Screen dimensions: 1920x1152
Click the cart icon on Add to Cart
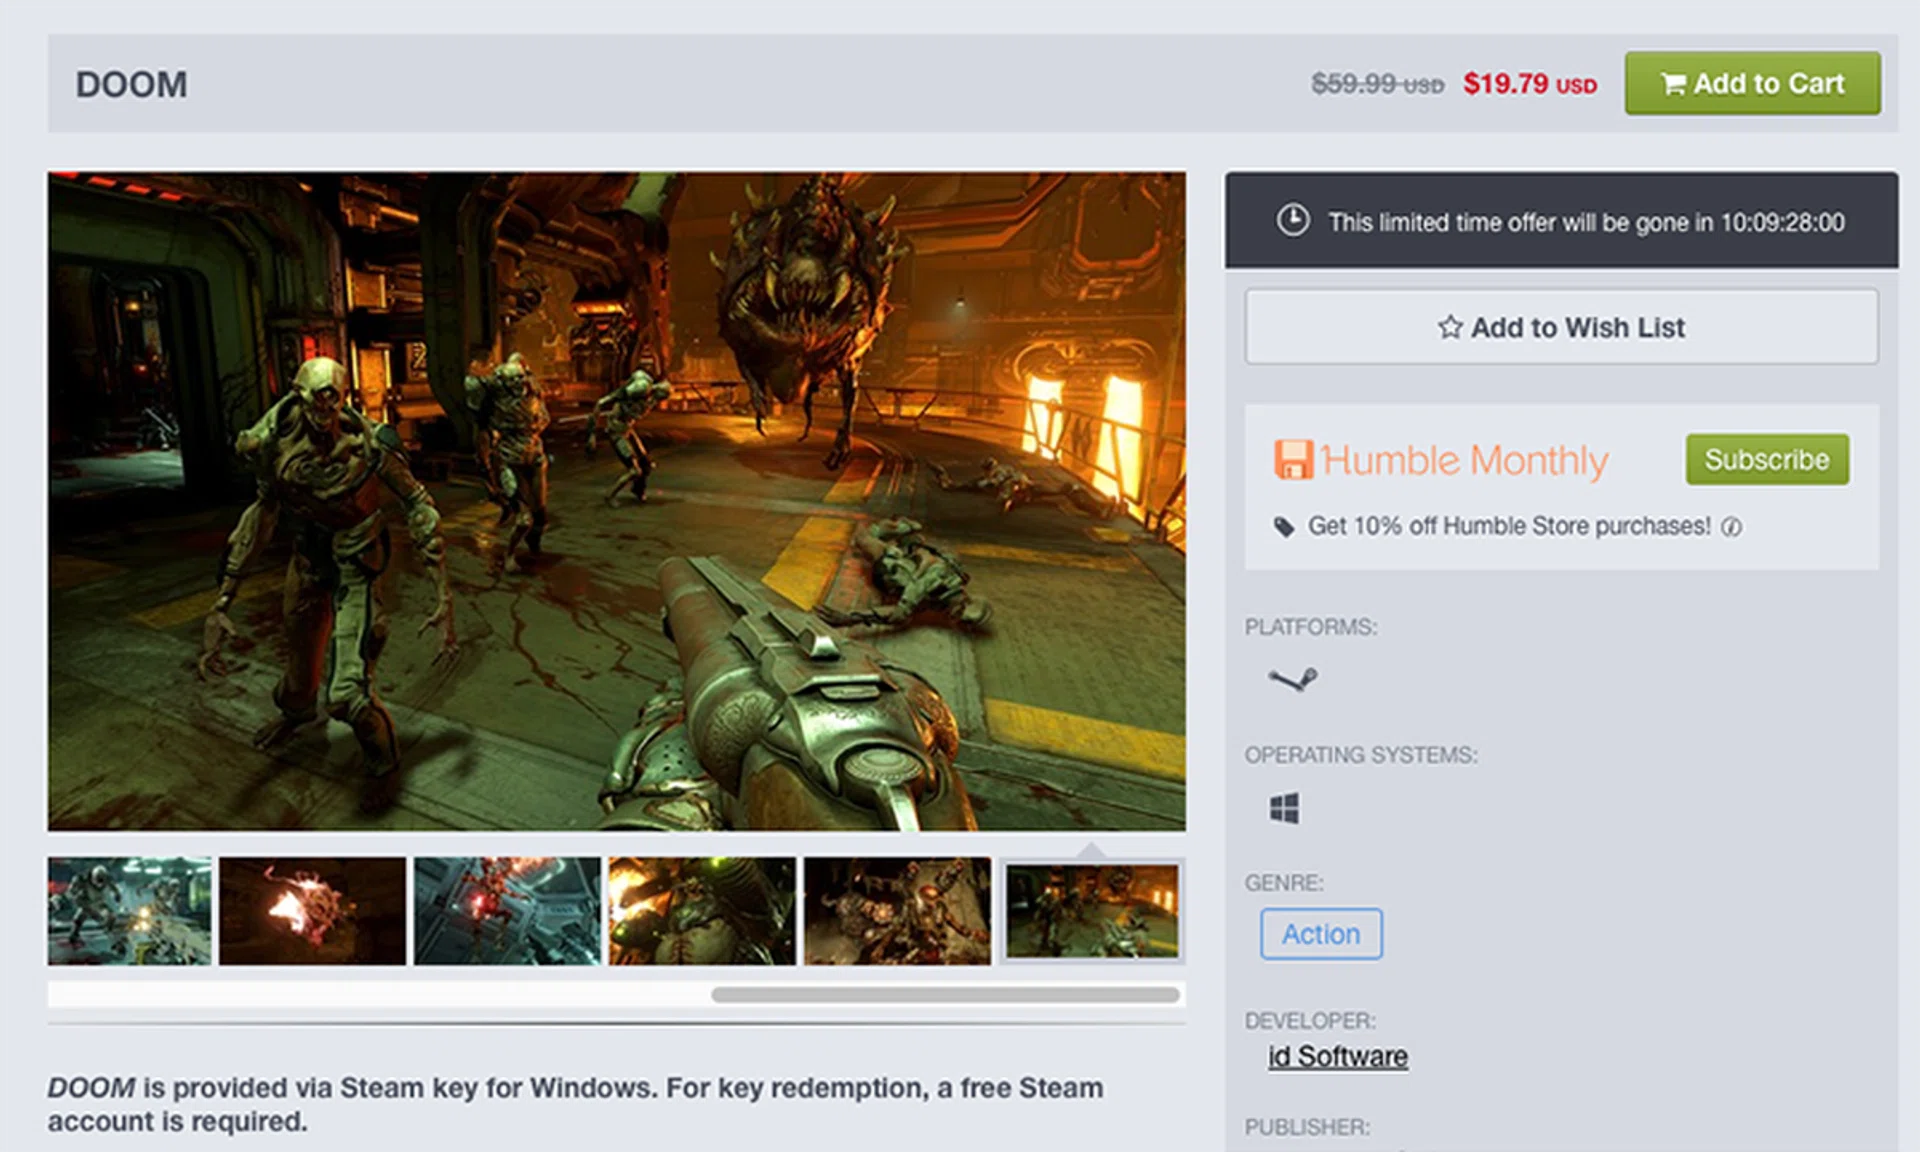(x=1672, y=84)
